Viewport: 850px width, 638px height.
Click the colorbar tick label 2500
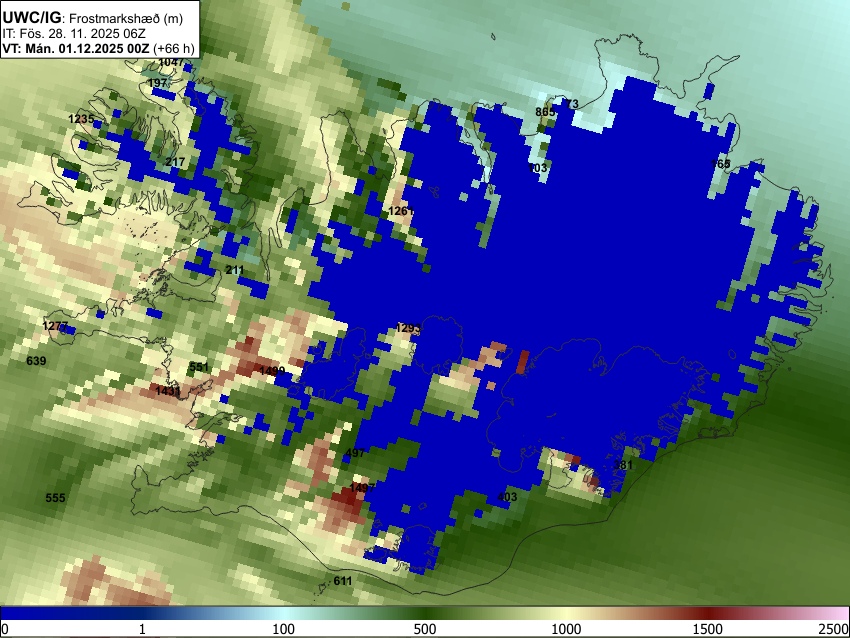[x=834, y=629]
